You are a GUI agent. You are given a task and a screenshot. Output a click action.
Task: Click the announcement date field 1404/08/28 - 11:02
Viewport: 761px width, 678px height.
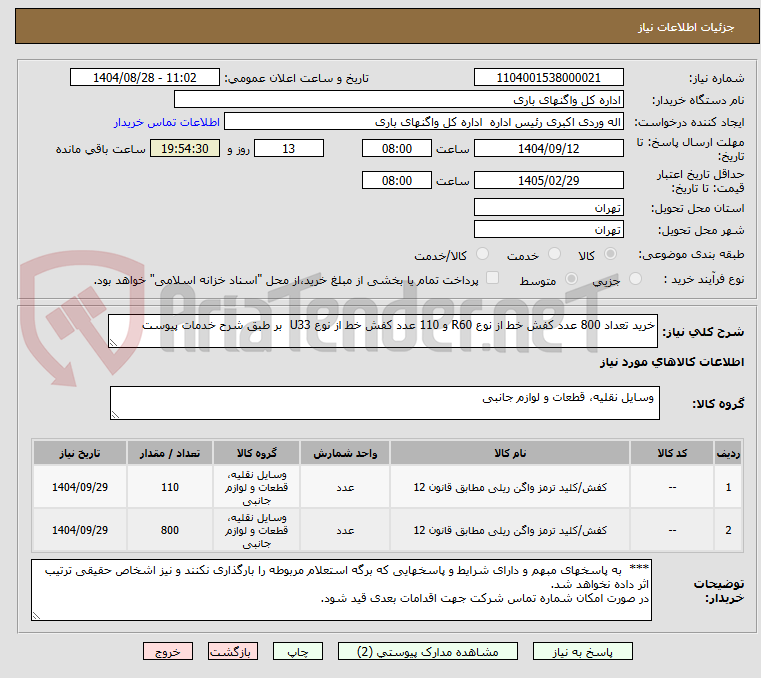[145, 77]
